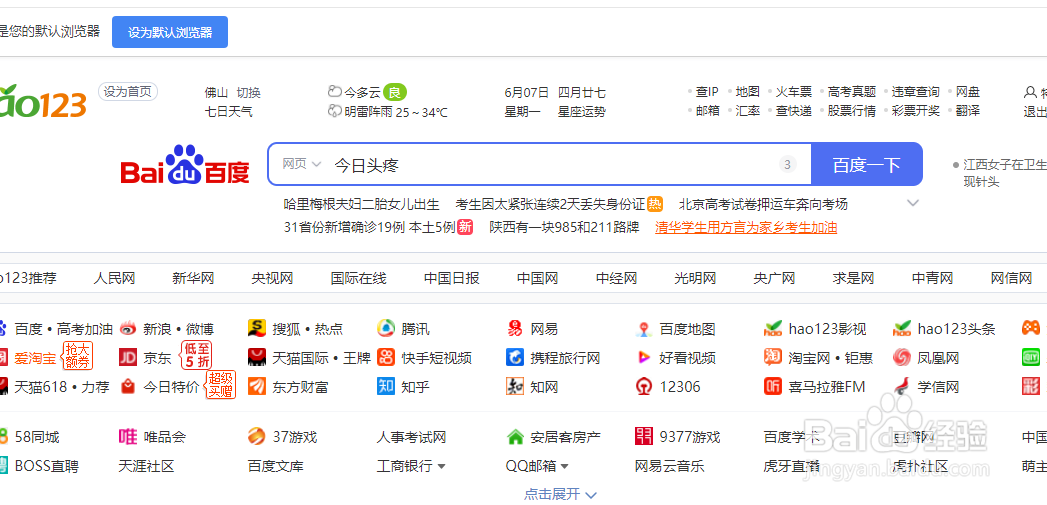Click 切换 to change city
1047x505 pixels.
click(249, 93)
